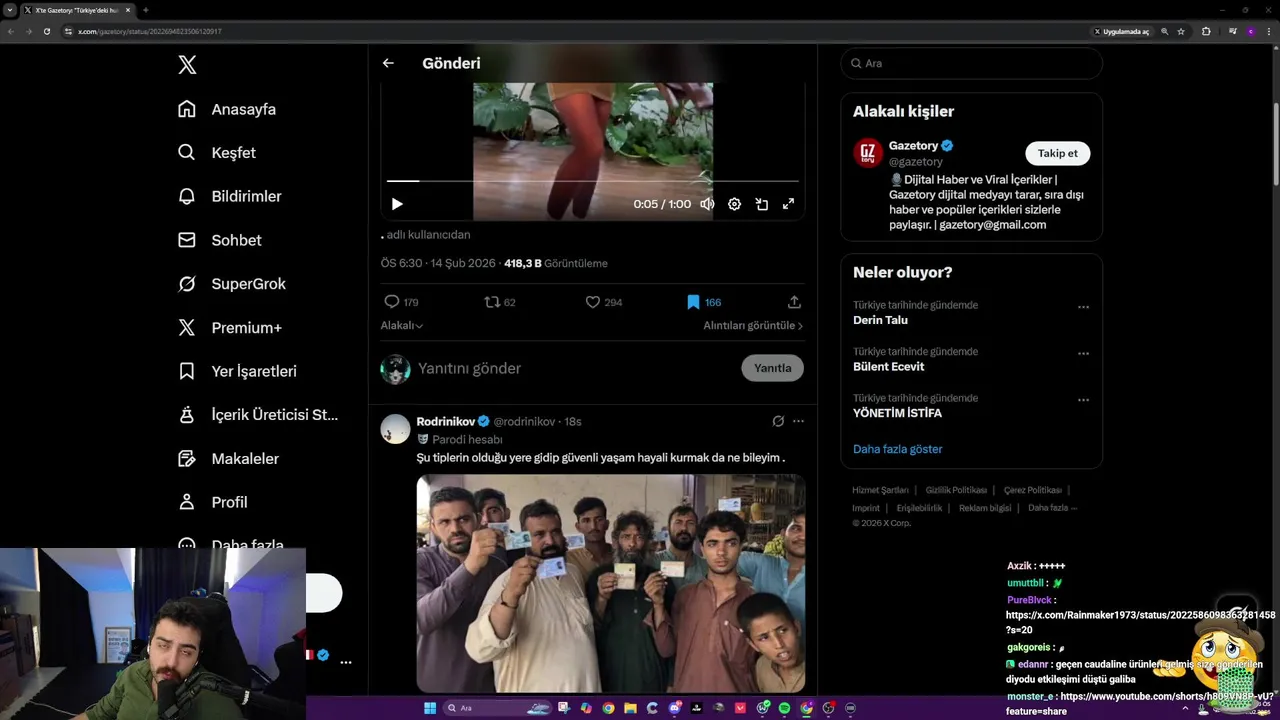Open browser extensions puzzle icon
1280x720 pixels.
pos(1206,31)
